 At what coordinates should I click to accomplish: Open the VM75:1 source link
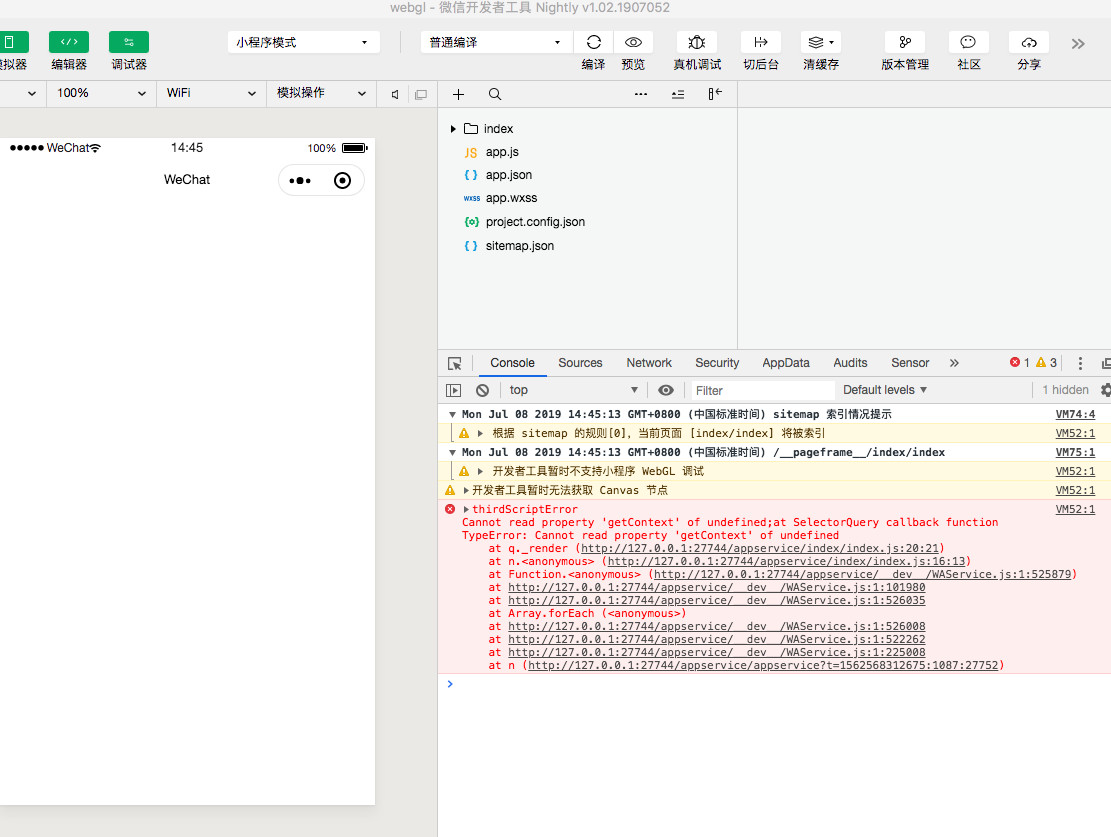click(1075, 452)
